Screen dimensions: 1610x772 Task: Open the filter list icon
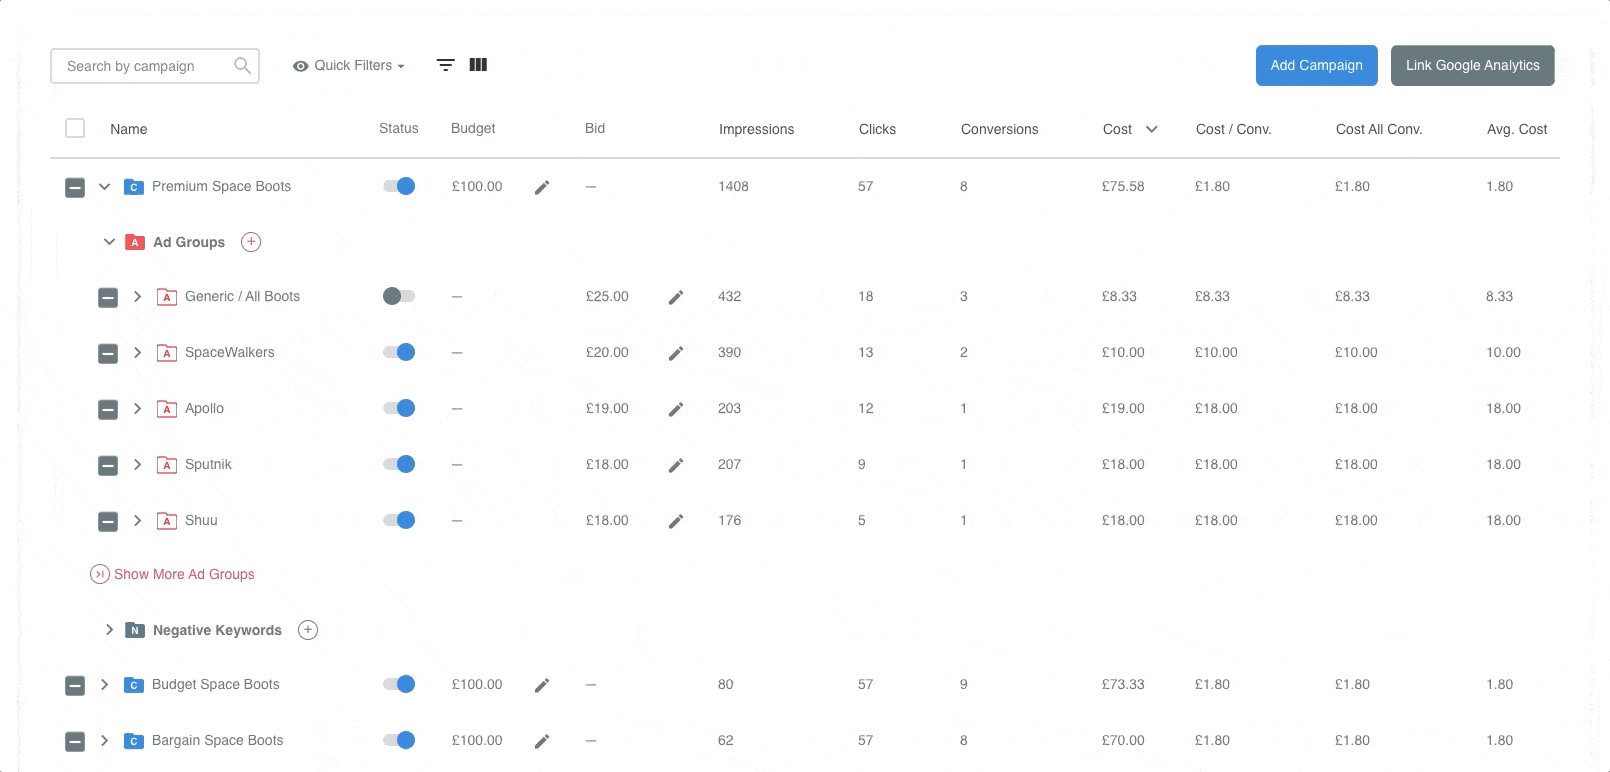coord(446,65)
